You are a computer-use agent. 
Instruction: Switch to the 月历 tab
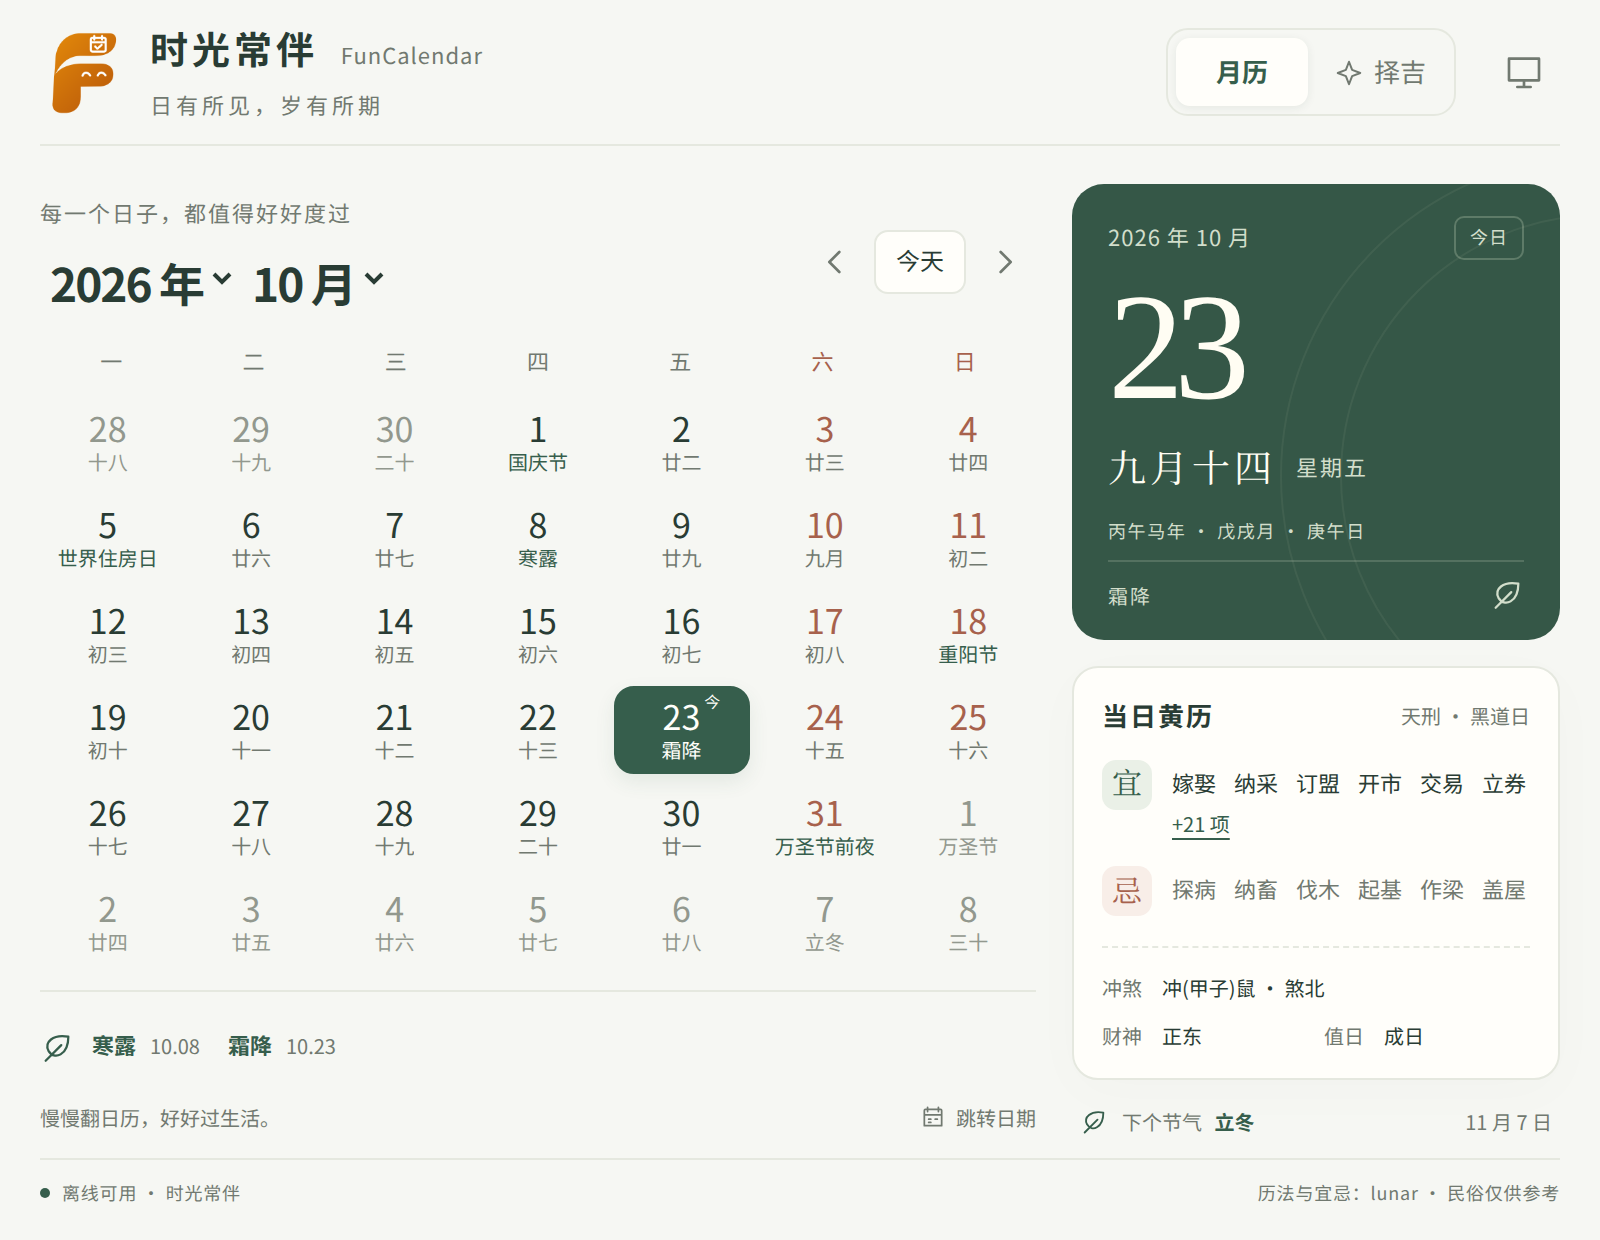point(1242,72)
